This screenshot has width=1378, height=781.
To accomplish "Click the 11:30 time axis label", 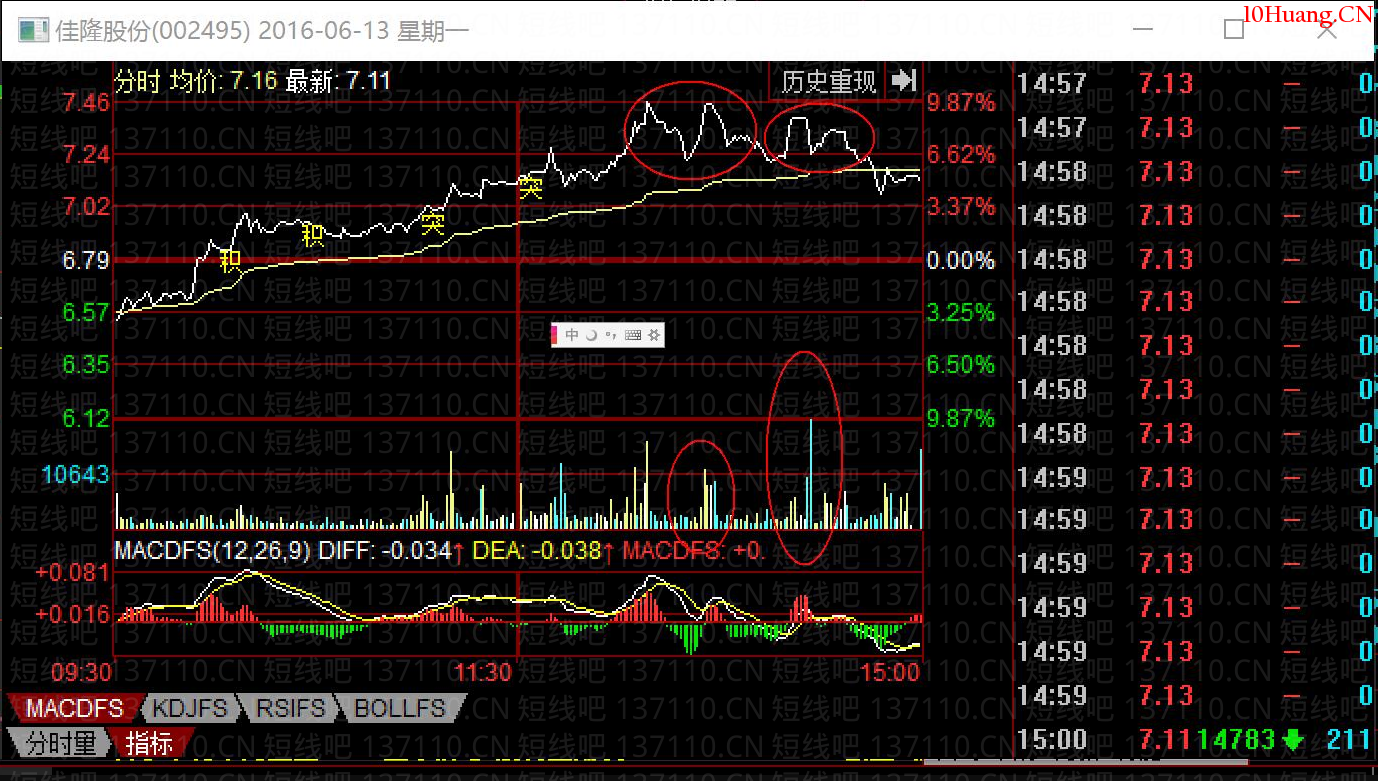I will click(x=483, y=672).
